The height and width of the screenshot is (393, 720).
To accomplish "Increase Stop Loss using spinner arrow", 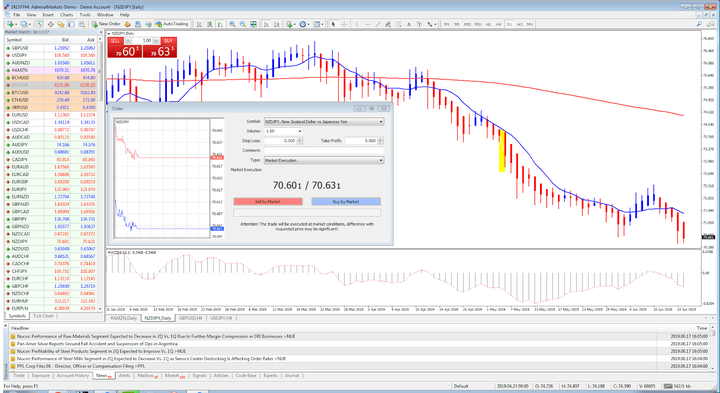I will point(300,139).
